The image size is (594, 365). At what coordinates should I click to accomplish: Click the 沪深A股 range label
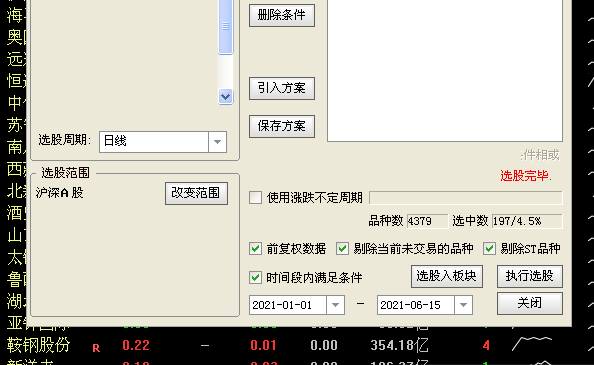coord(59,193)
